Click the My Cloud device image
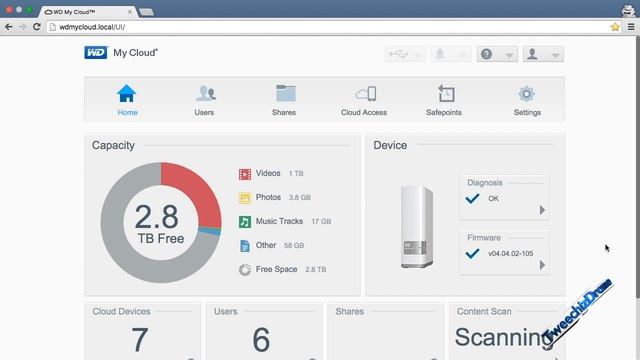The height and width of the screenshot is (360, 640). point(417,227)
